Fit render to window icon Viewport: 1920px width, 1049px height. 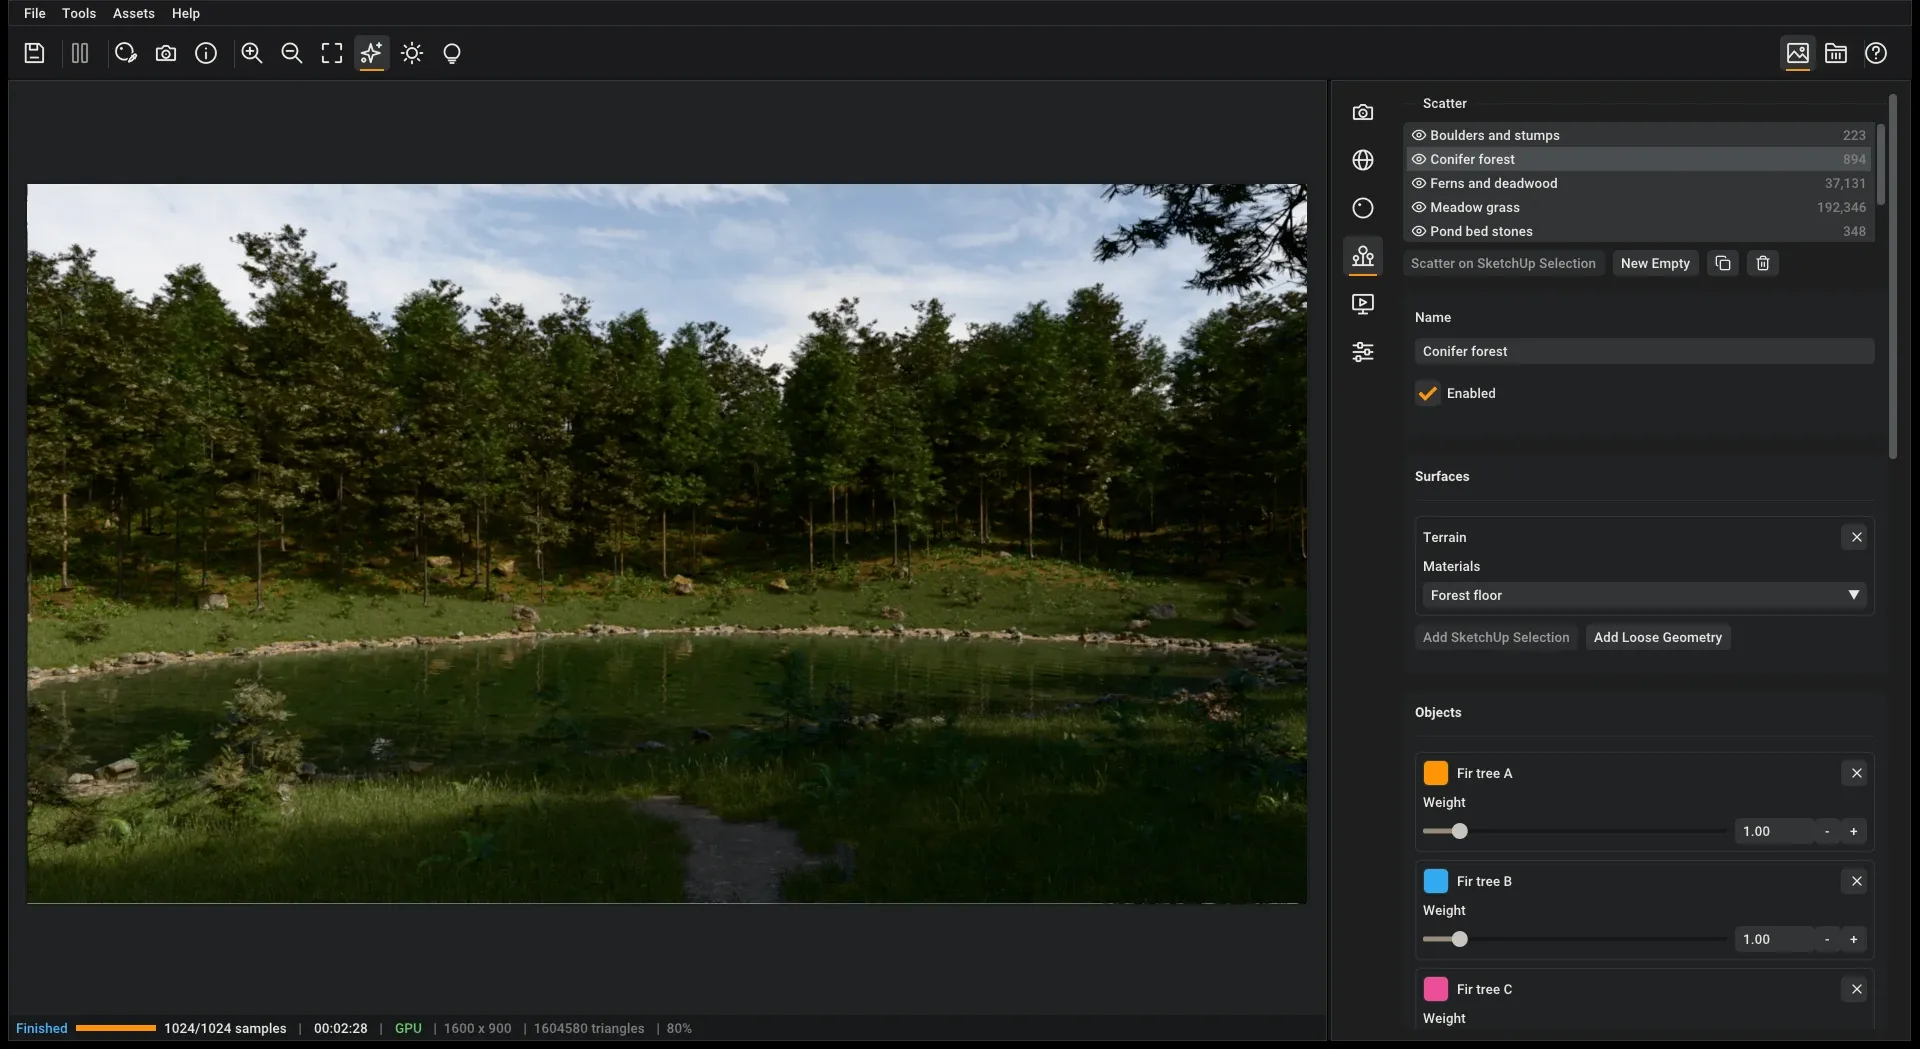click(332, 53)
